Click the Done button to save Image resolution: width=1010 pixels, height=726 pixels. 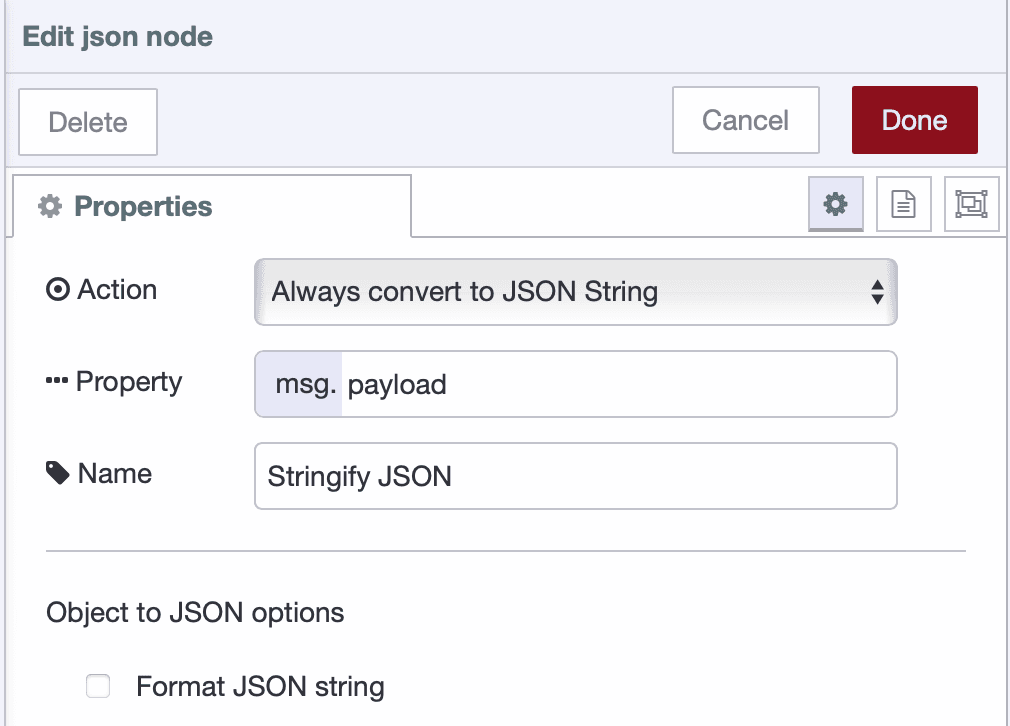coord(914,120)
